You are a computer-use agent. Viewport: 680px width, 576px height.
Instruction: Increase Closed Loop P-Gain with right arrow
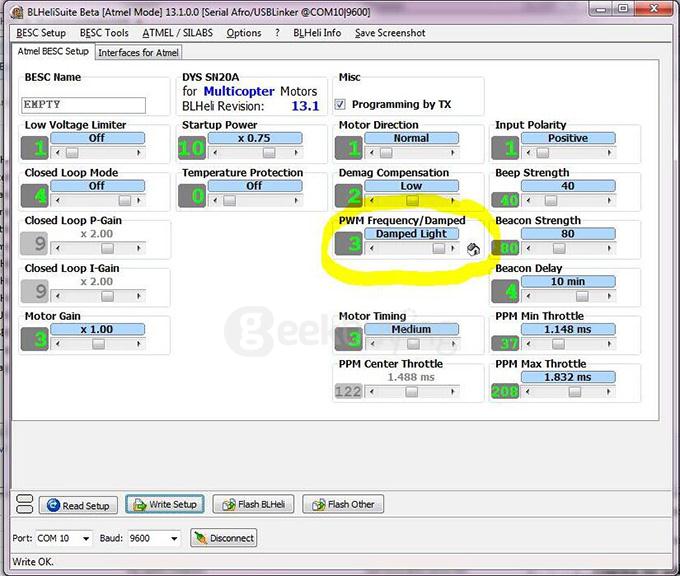click(139, 248)
